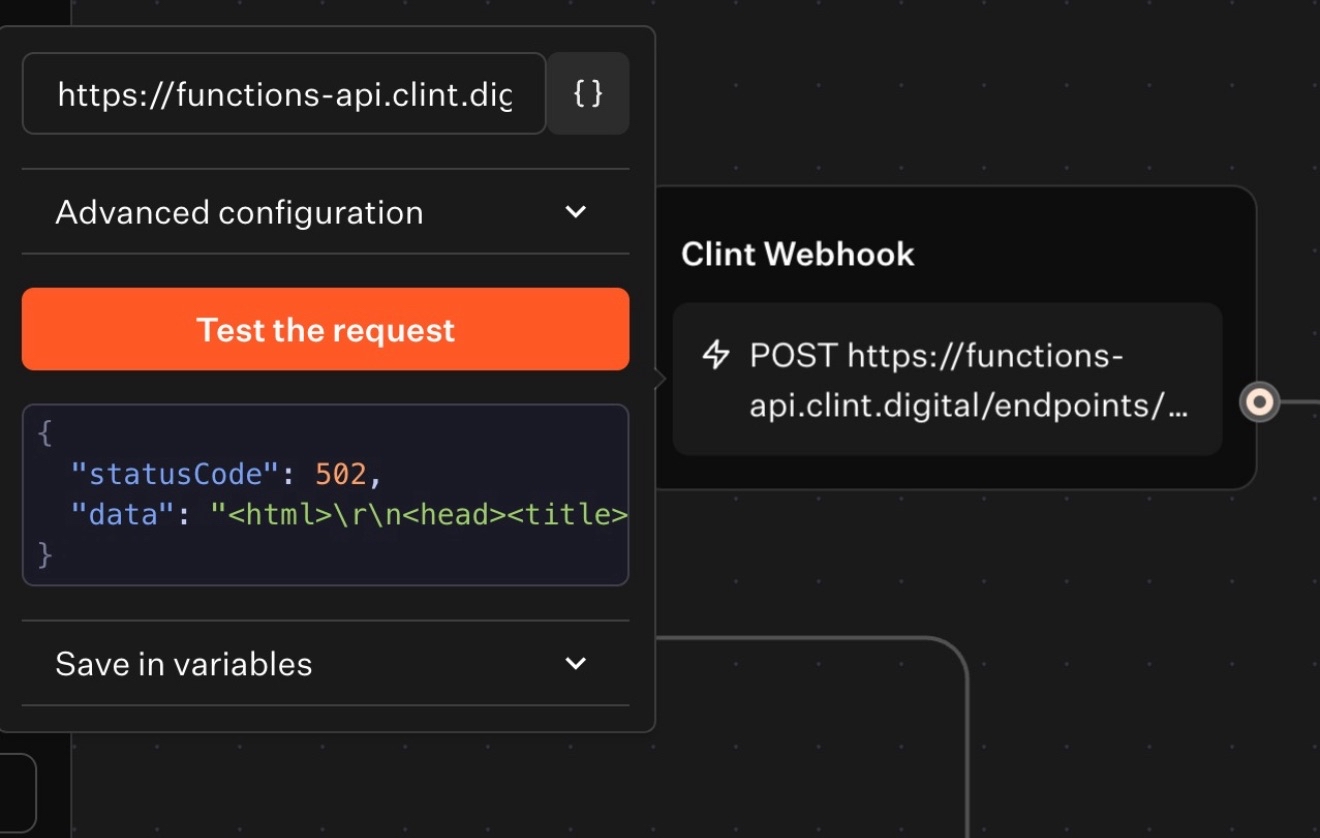Screen dimensions: 1320x838
Task: Click the curly braces variable insert button
Action: [x=588, y=94]
